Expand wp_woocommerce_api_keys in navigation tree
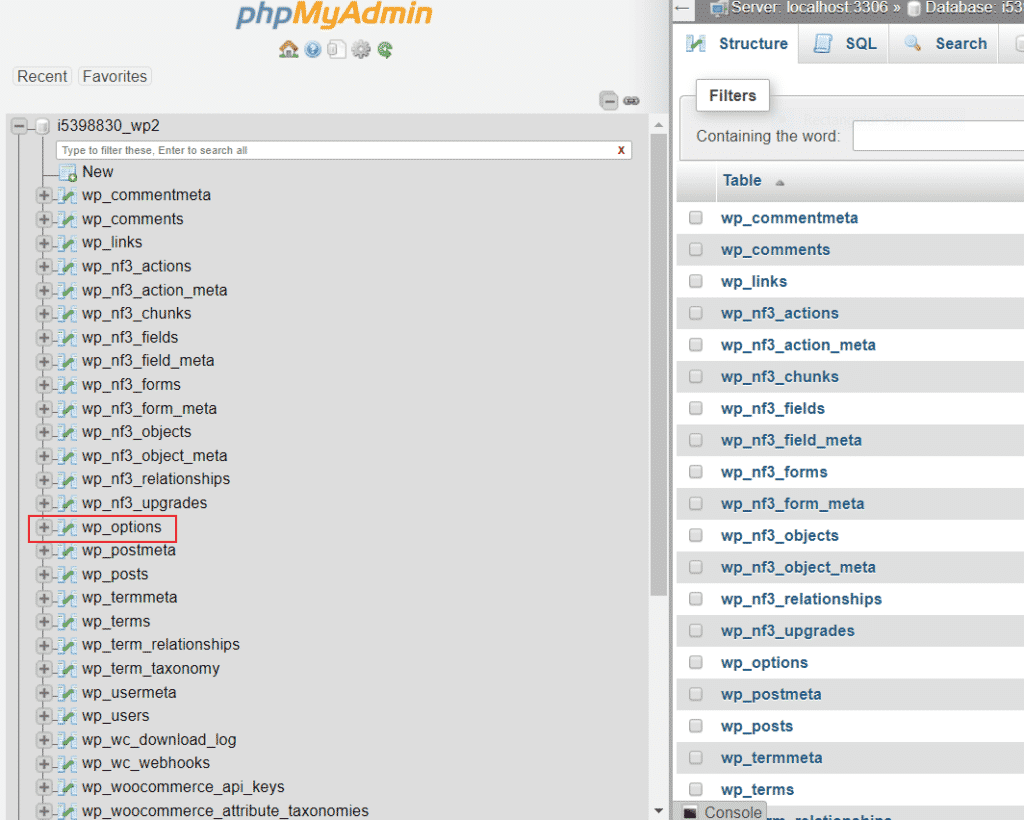1024x820 pixels. pos(44,787)
